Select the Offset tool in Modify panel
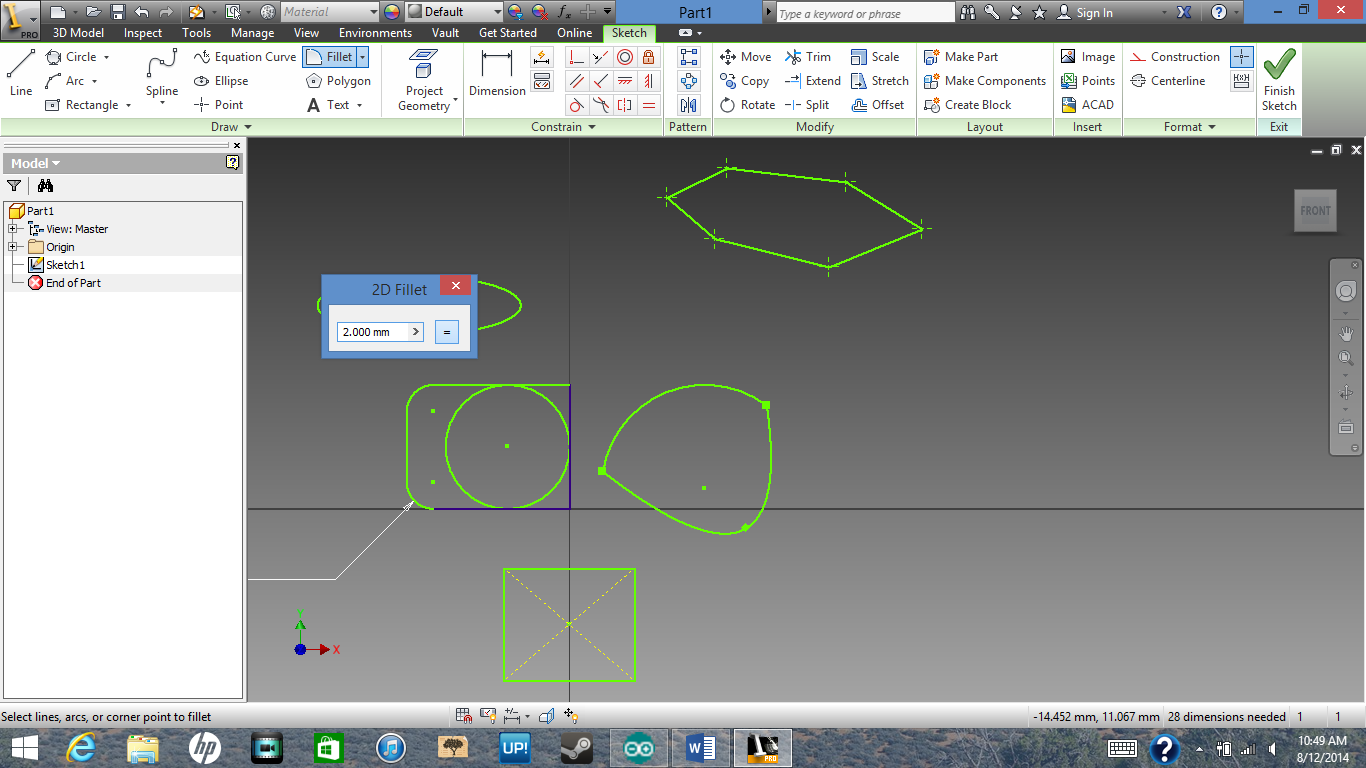Image resolution: width=1366 pixels, height=768 pixels. coord(878,105)
